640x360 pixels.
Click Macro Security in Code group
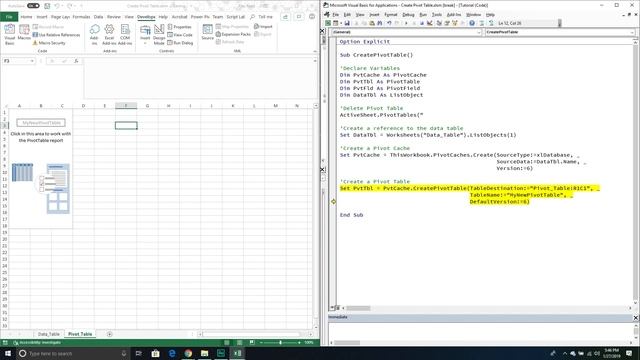(49, 43)
